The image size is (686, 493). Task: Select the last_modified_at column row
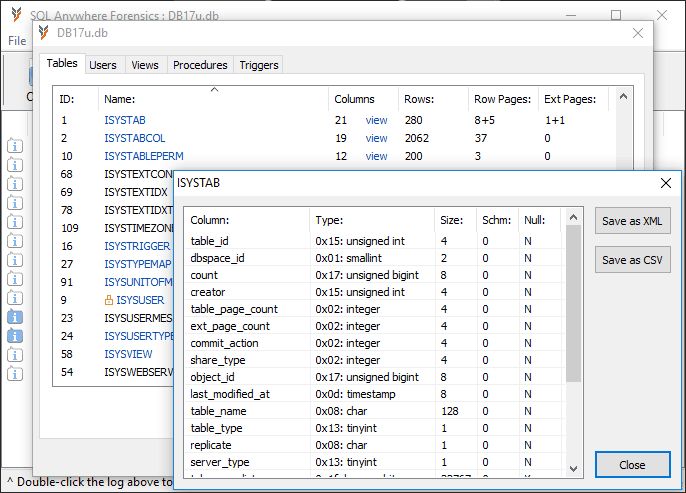pos(374,394)
